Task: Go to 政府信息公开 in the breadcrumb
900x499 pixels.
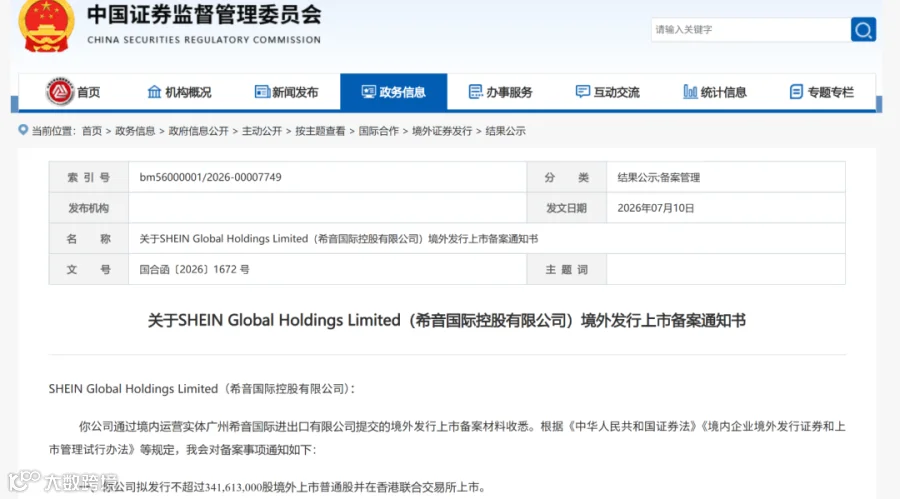Action: point(199,131)
